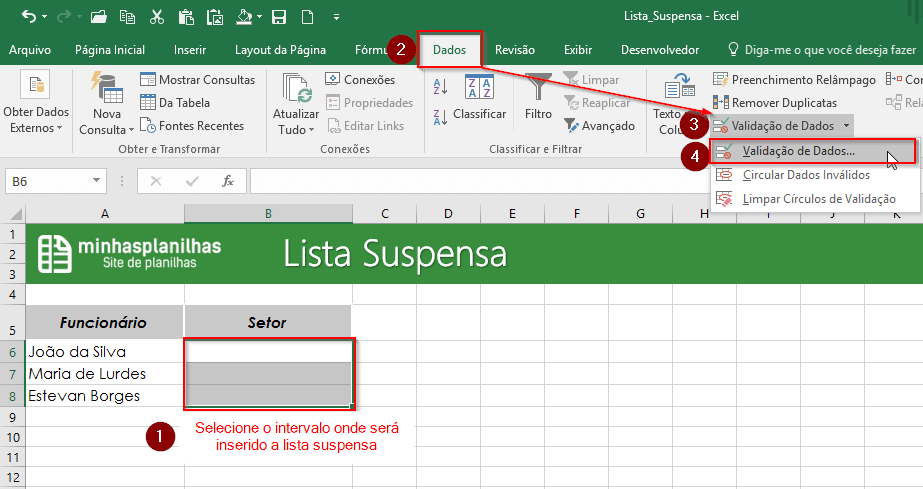This screenshot has width=923, height=489.
Task: Open the Arquivo tab
Action: 30,50
